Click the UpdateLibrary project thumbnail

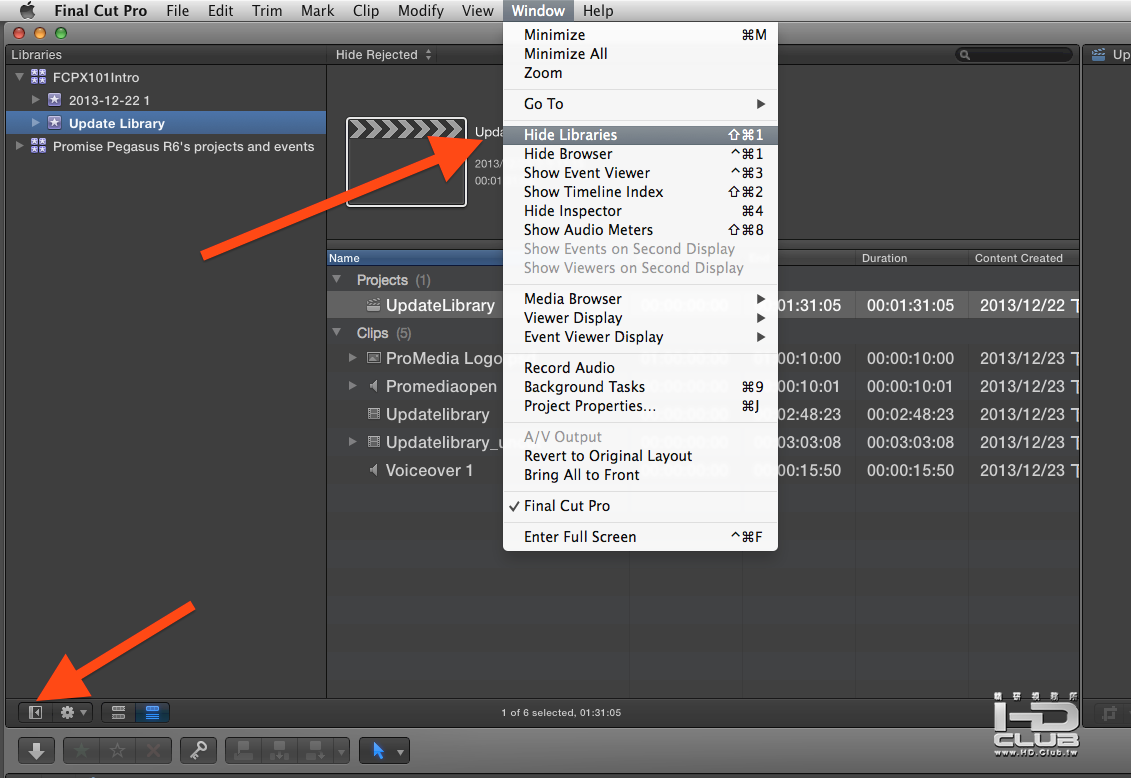[406, 162]
